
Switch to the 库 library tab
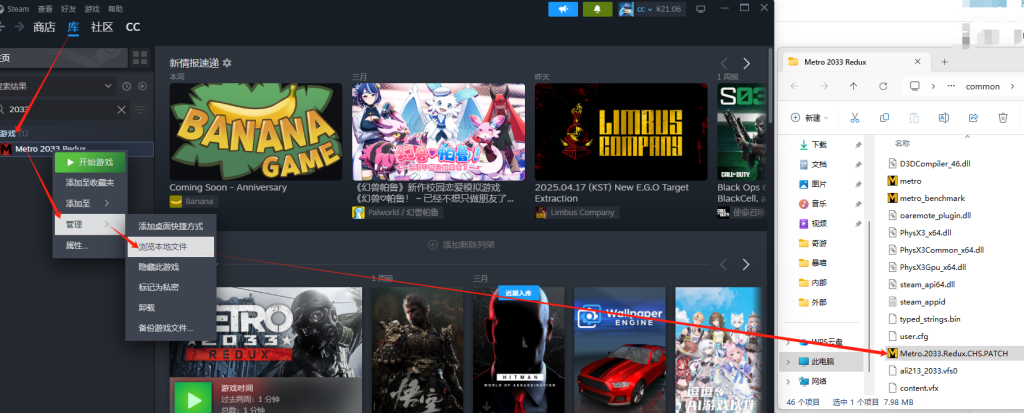click(x=73, y=27)
